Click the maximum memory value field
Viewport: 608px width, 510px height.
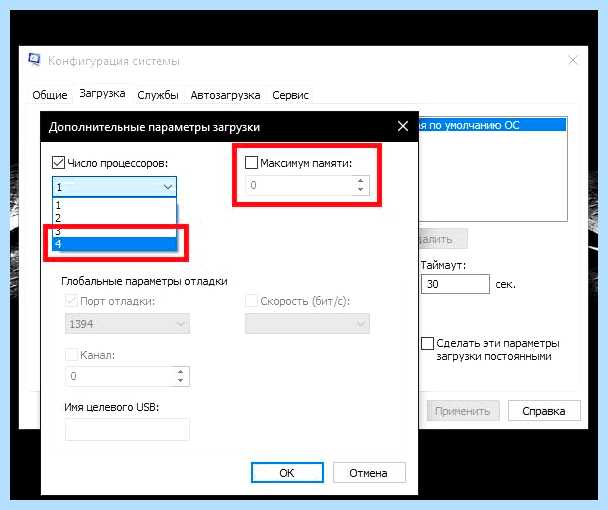point(299,185)
